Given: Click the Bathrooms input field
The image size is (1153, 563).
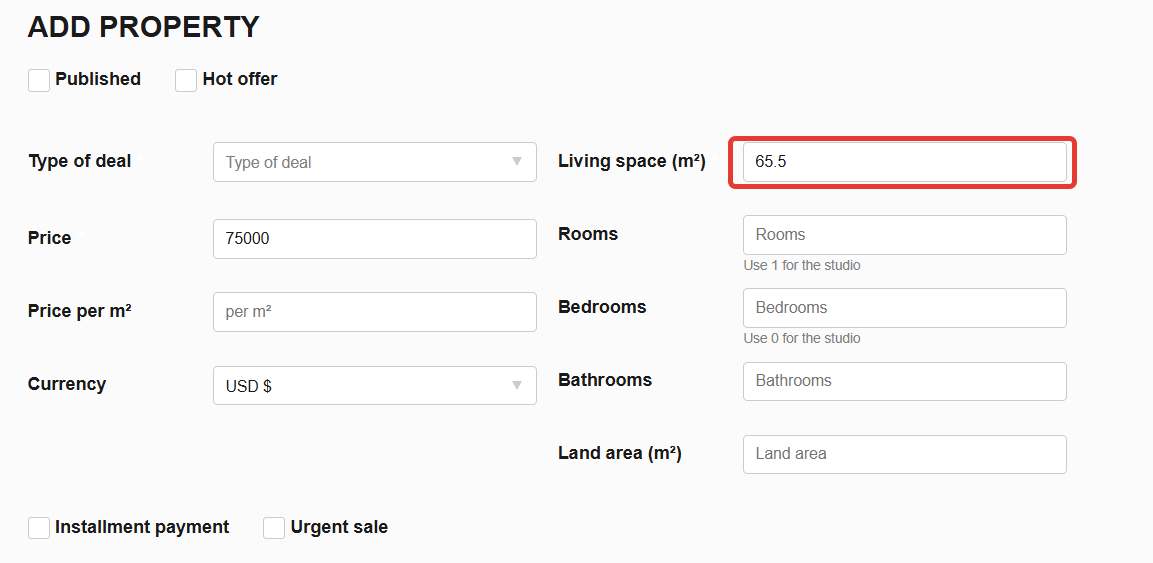Looking at the screenshot, I should pyautogui.click(x=904, y=381).
